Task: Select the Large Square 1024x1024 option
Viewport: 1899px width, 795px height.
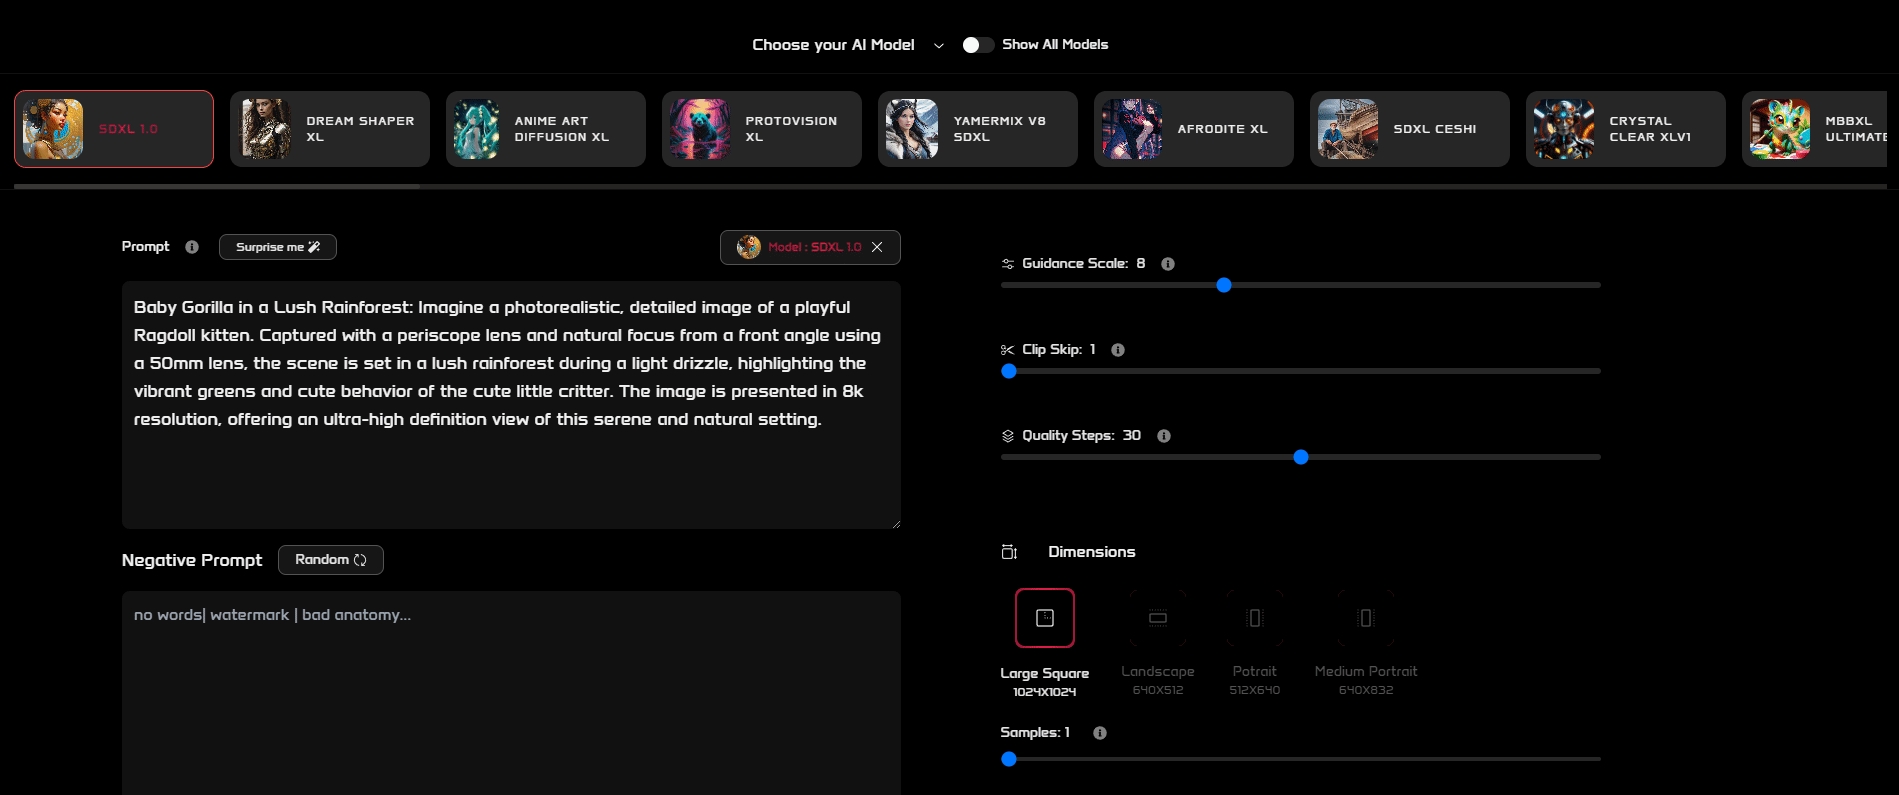Action: click(x=1044, y=618)
